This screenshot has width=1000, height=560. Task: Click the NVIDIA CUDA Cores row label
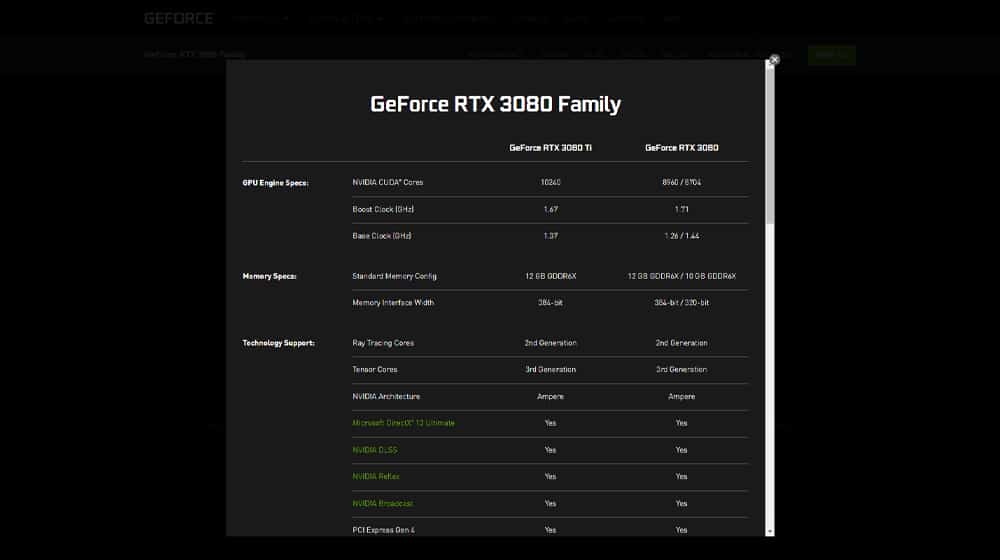coord(388,182)
